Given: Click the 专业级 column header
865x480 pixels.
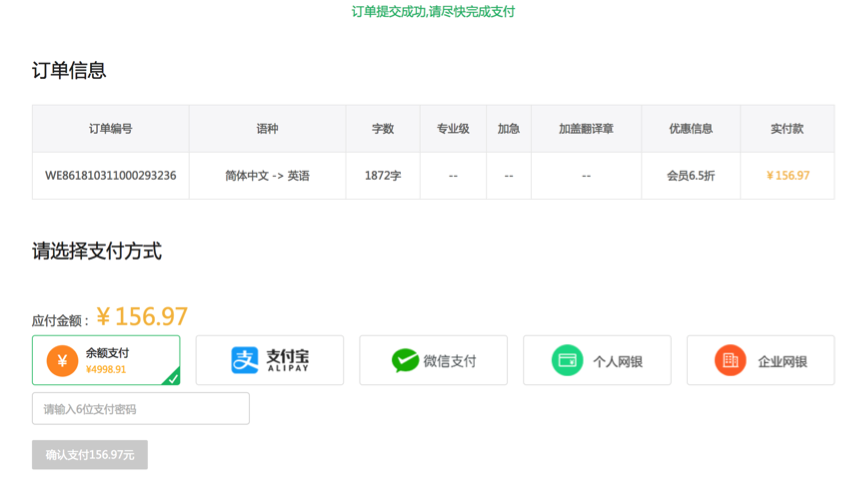Looking at the screenshot, I should click(x=453, y=129).
